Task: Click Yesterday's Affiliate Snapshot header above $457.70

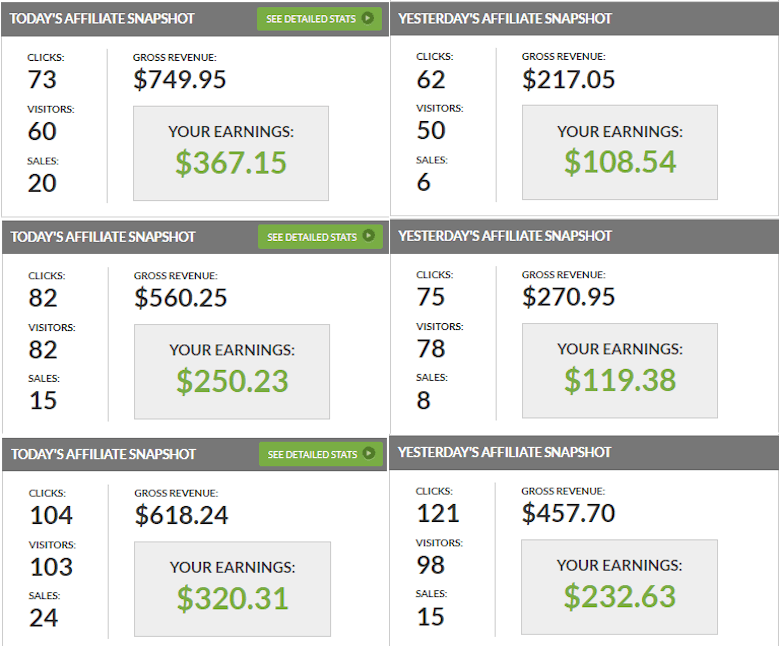Action: pos(505,453)
